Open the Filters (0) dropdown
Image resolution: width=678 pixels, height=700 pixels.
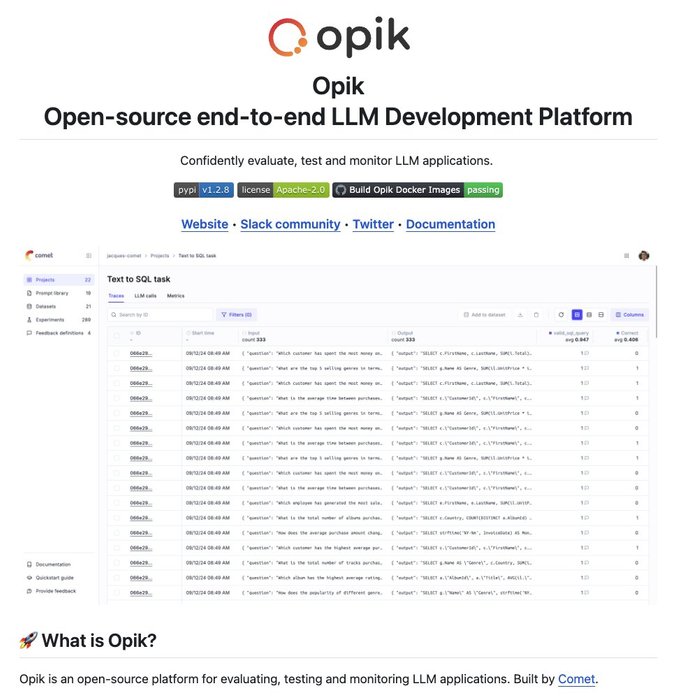pos(237,315)
